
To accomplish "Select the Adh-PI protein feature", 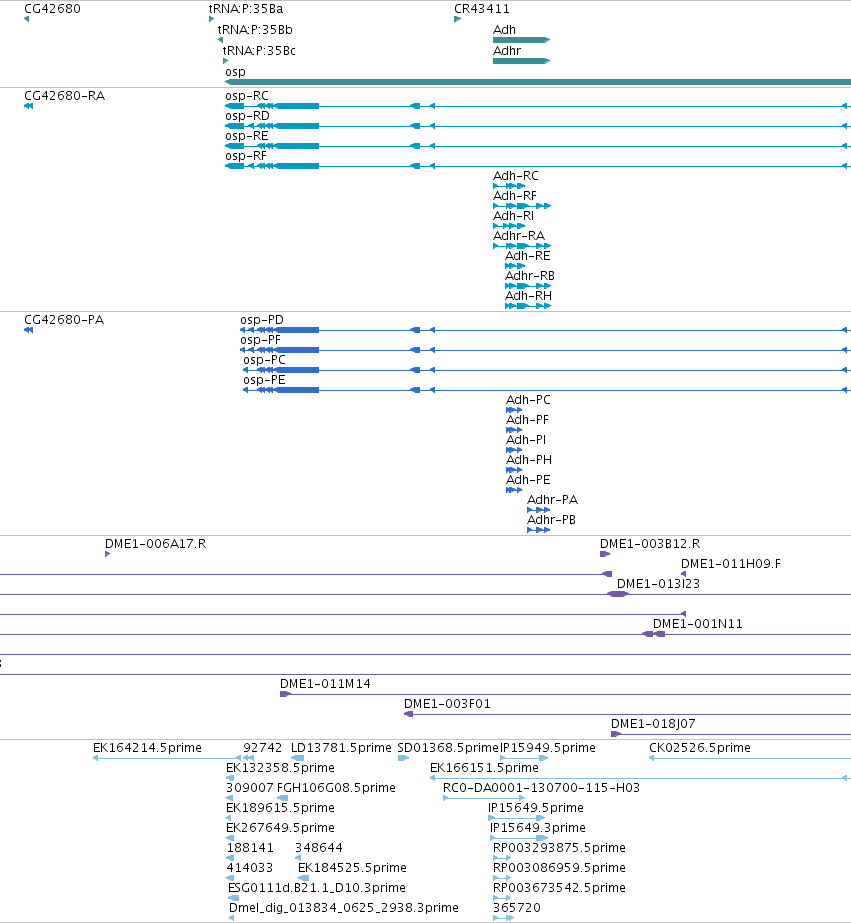I will click(514, 450).
